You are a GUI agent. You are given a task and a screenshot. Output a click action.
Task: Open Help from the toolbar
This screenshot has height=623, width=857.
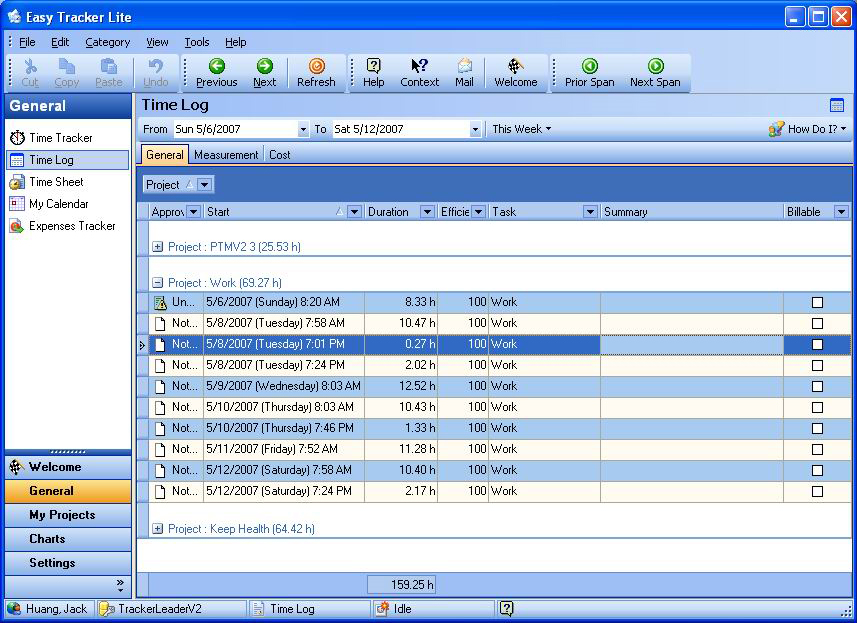373,73
